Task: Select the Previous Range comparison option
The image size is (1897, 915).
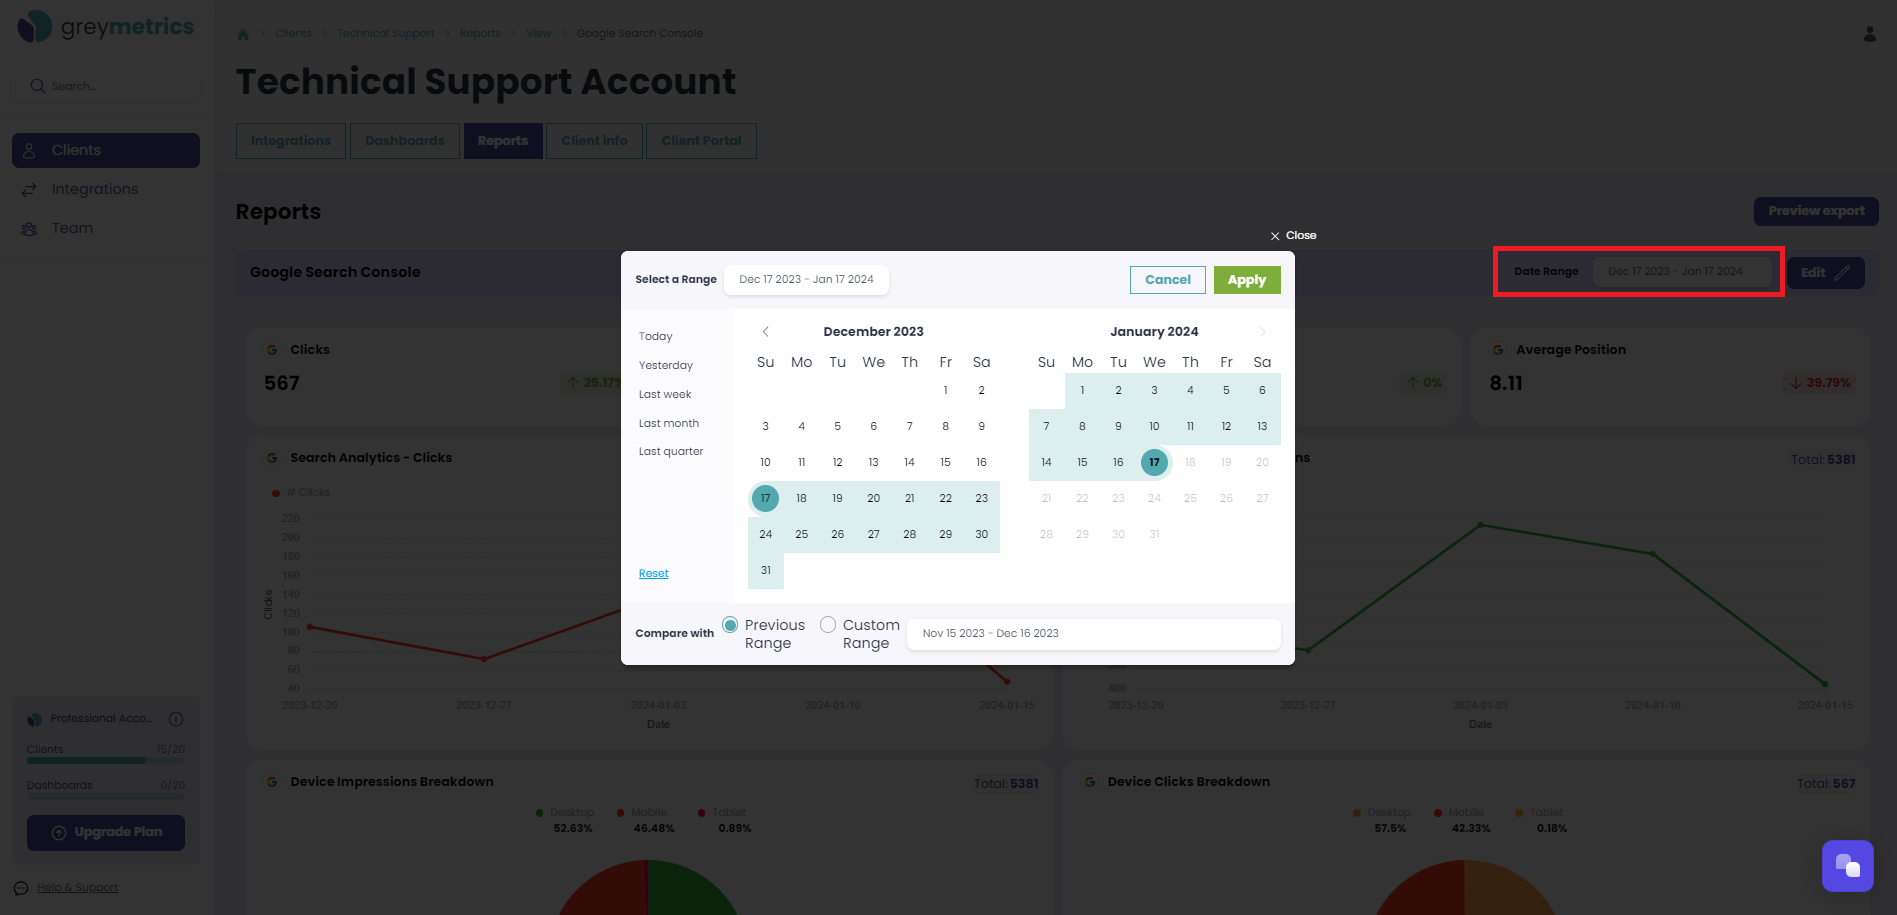Action: [729, 623]
